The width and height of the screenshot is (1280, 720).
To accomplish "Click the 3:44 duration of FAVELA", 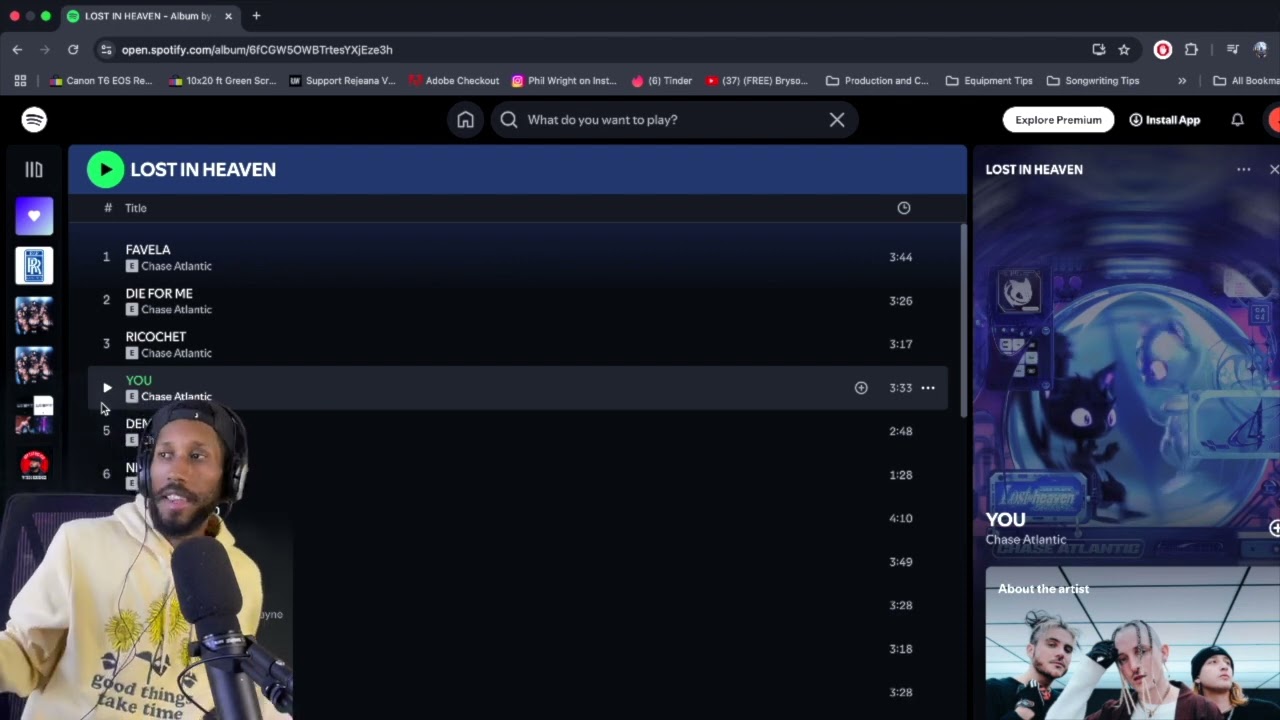I will [900, 257].
